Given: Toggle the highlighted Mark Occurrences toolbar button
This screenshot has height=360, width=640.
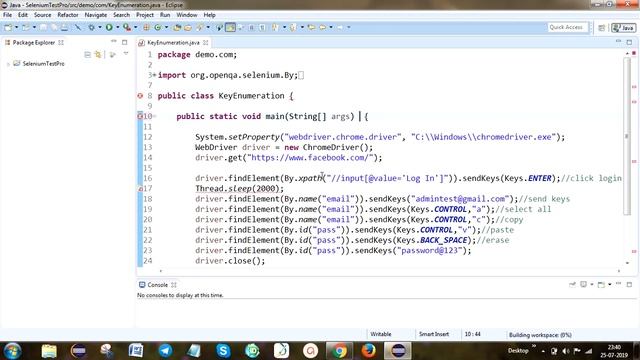Looking at the screenshot, I should point(230,27).
